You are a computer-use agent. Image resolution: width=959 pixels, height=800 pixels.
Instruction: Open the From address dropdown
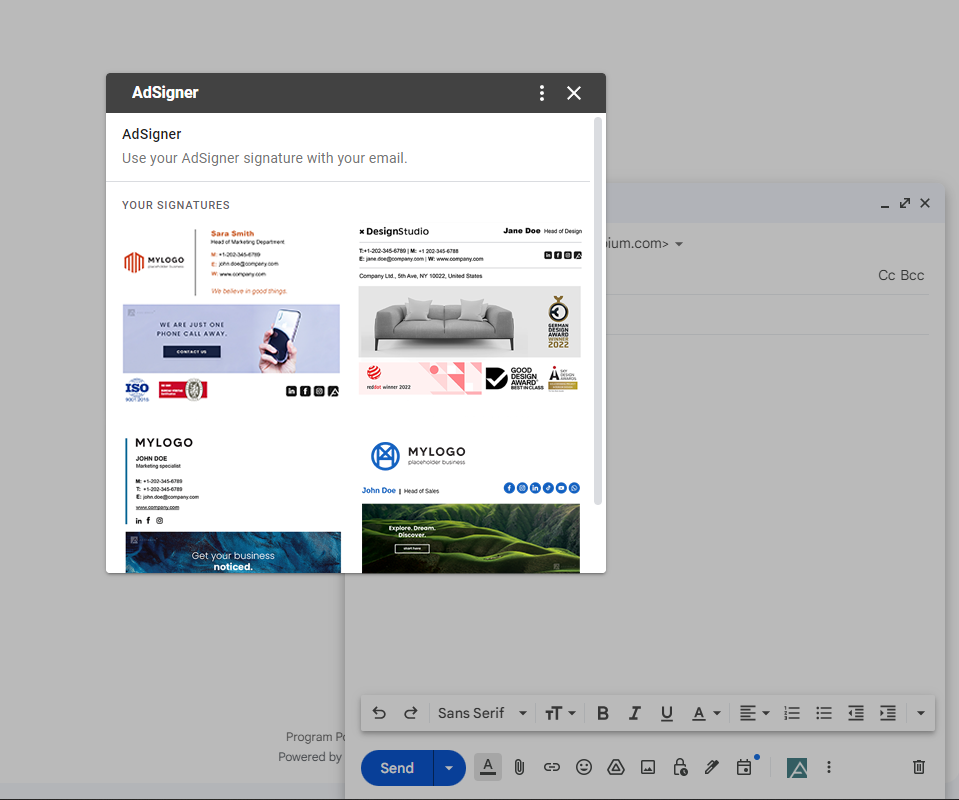pos(679,243)
